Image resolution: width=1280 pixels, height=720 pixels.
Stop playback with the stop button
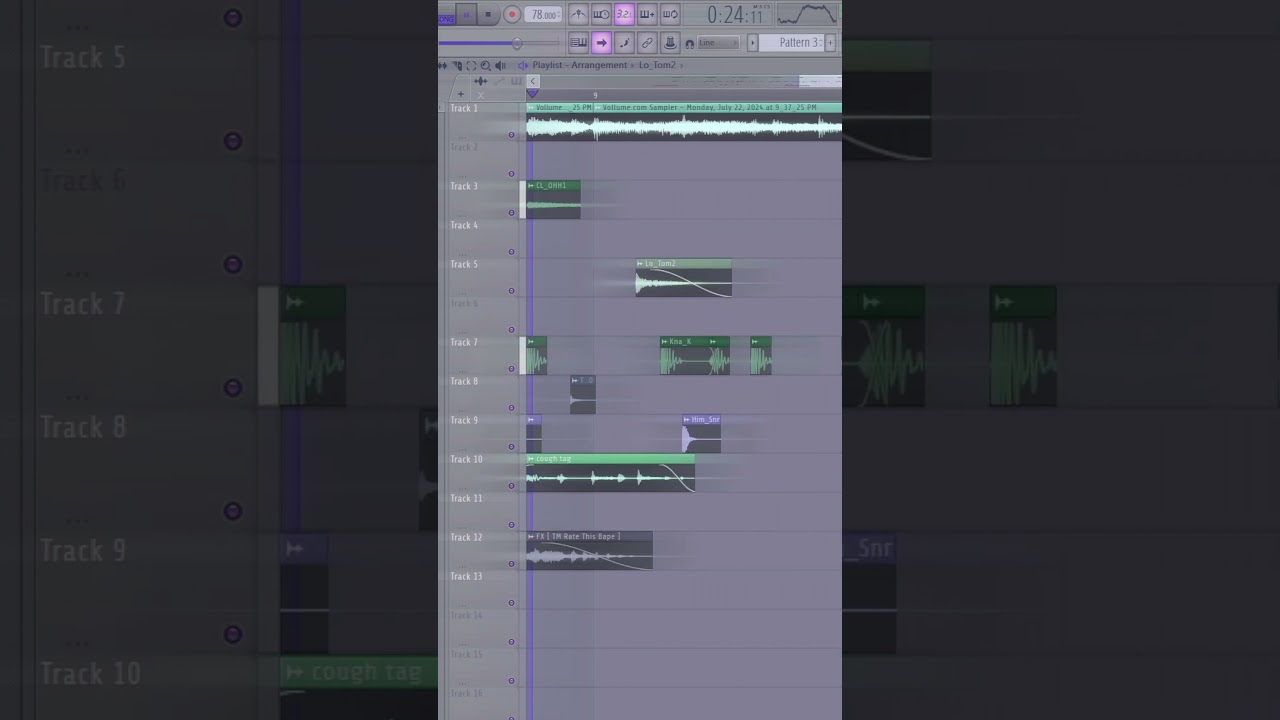[488, 14]
